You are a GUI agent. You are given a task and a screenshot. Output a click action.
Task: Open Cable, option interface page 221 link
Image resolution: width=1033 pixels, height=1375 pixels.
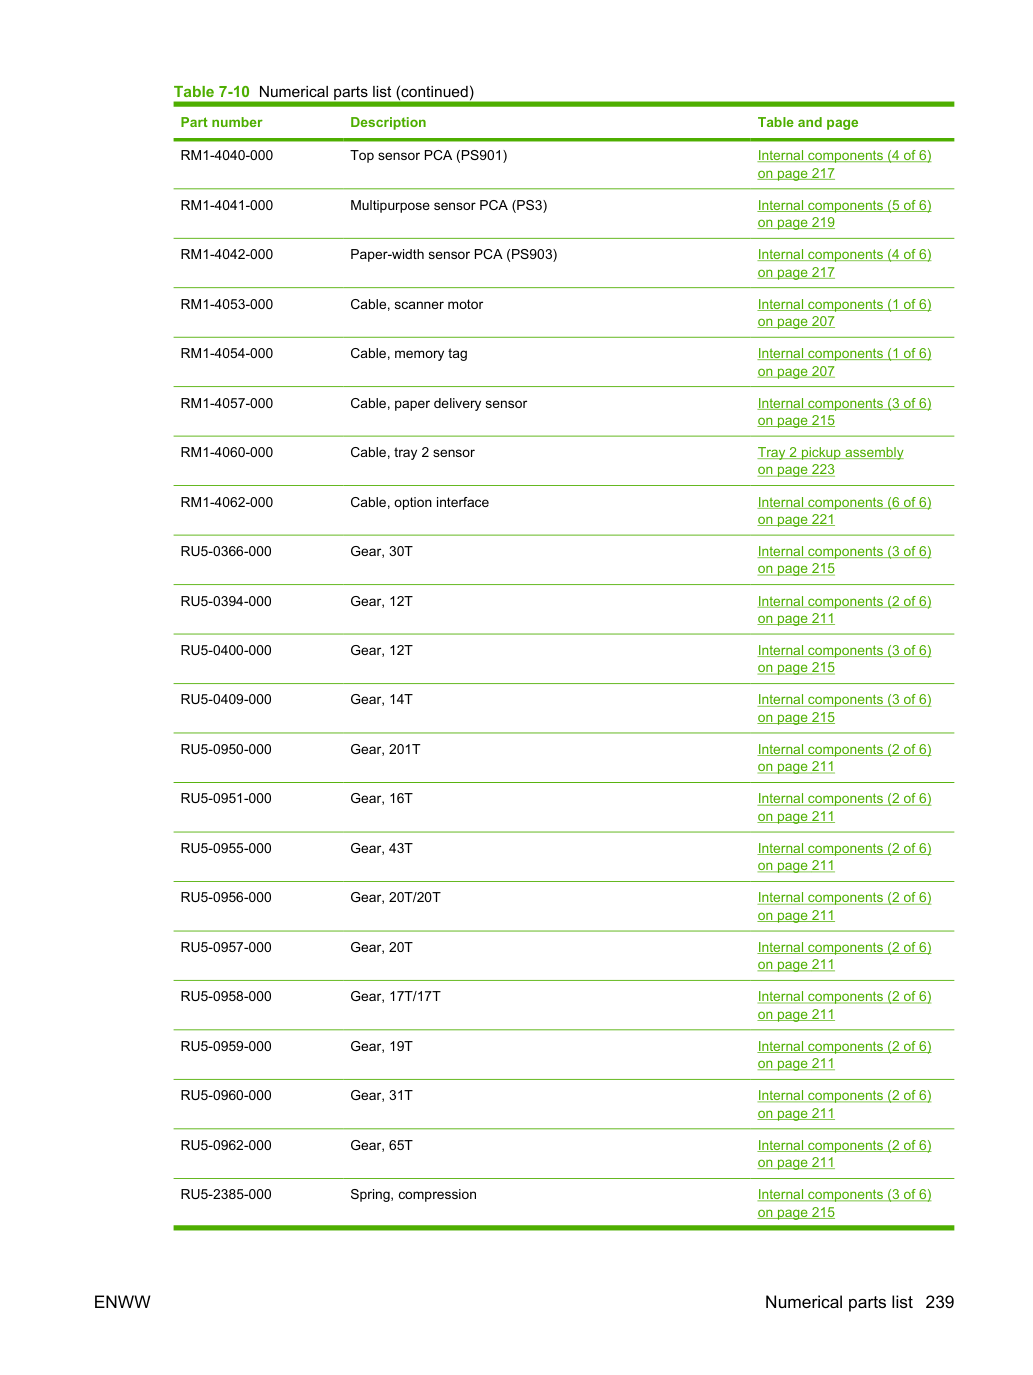pos(844,511)
